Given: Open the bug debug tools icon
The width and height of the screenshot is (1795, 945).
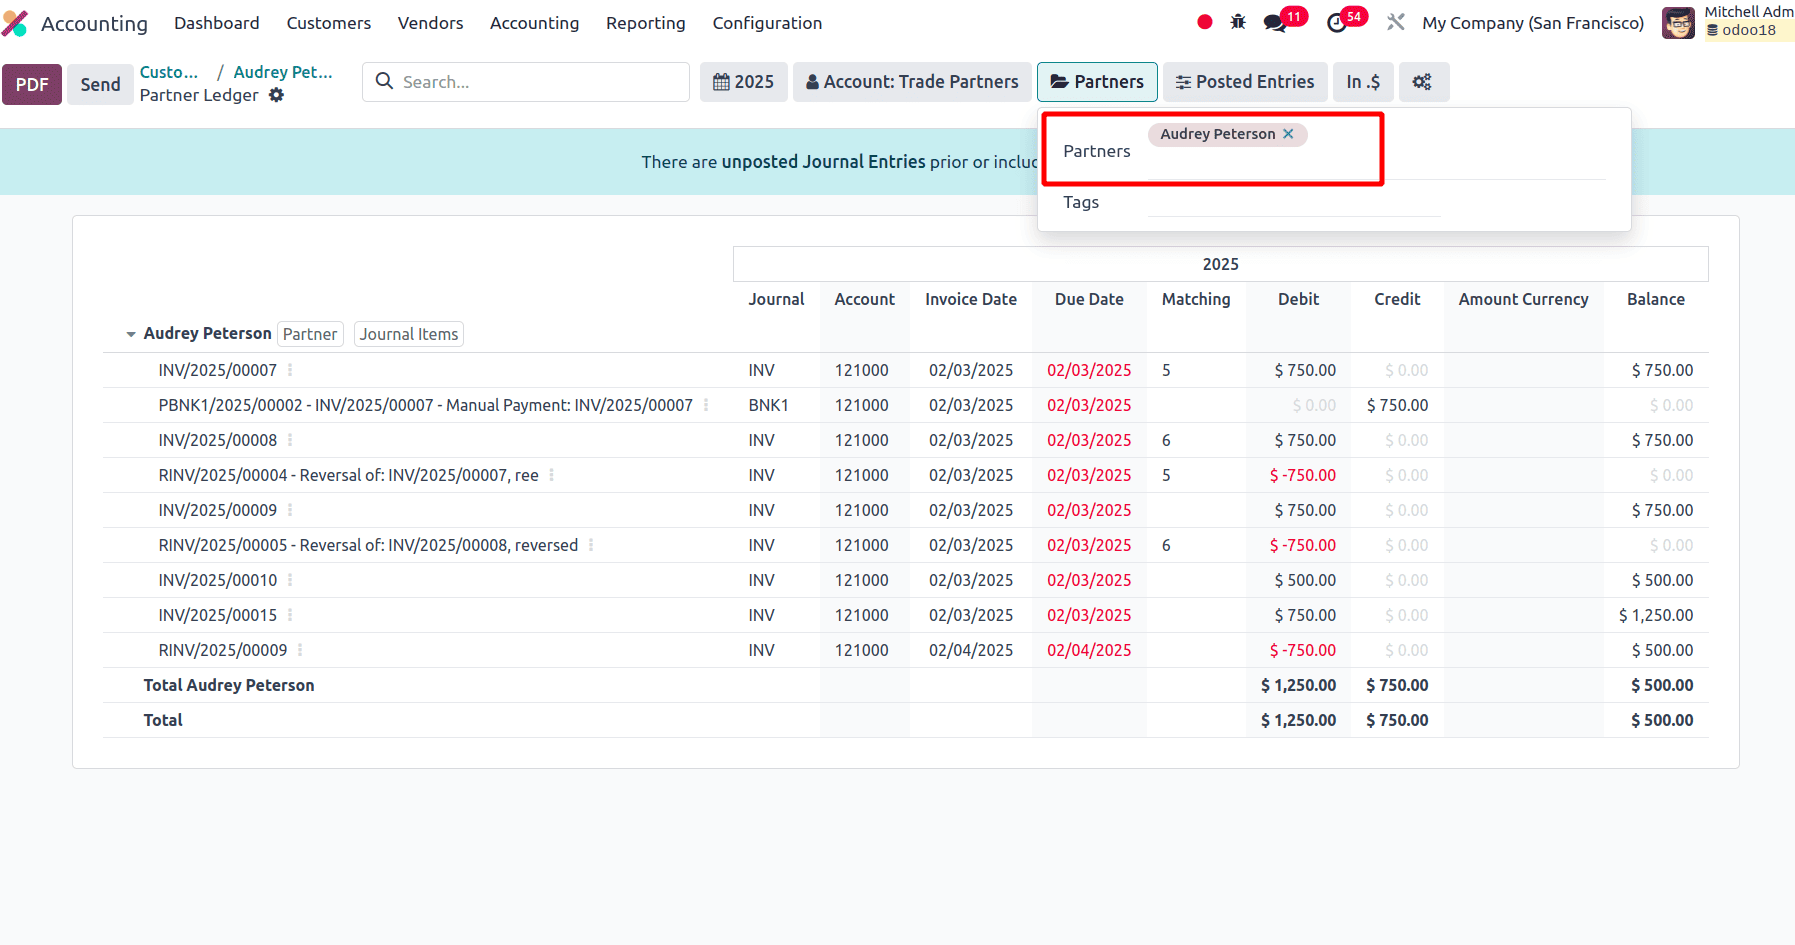Looking at the screenshot, I should [1238, 22].
